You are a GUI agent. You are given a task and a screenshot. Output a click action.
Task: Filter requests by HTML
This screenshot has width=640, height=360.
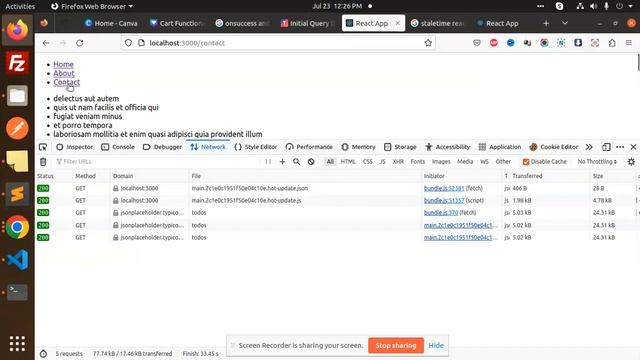click(348, 162)
